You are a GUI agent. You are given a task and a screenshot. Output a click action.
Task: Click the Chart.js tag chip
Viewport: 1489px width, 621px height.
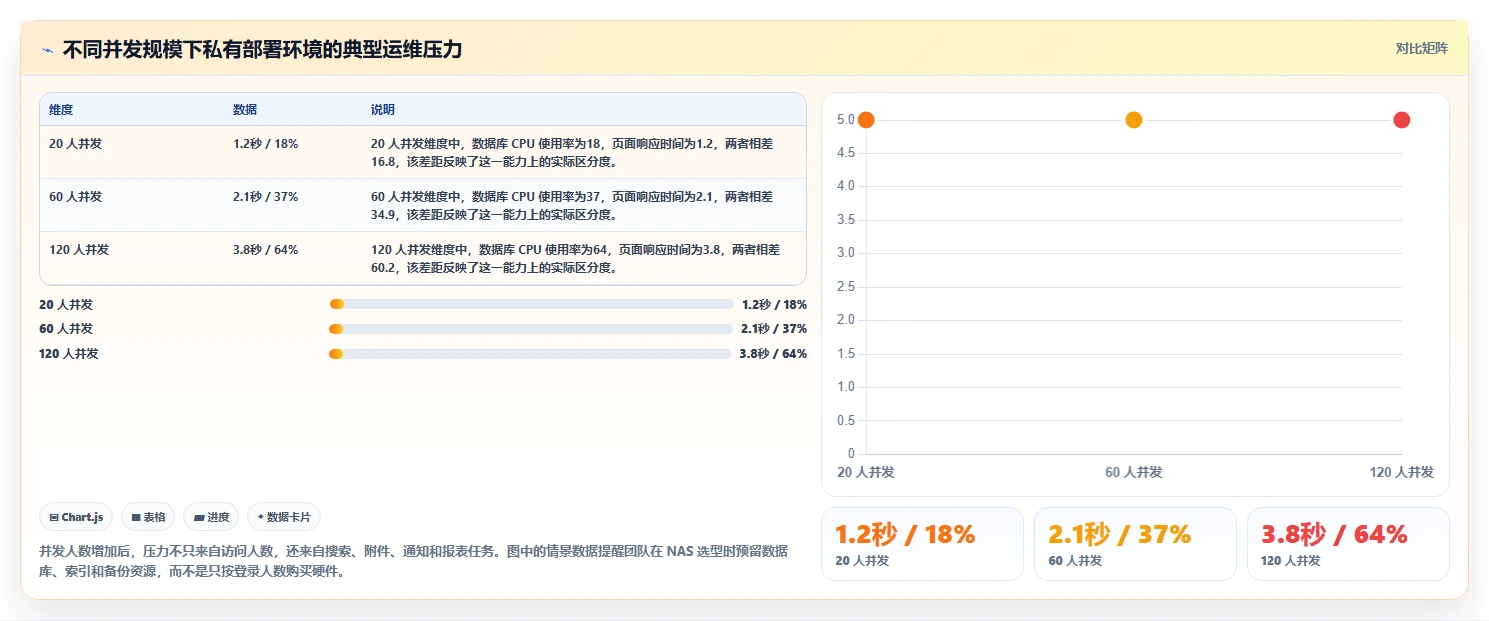click(77, 517)
